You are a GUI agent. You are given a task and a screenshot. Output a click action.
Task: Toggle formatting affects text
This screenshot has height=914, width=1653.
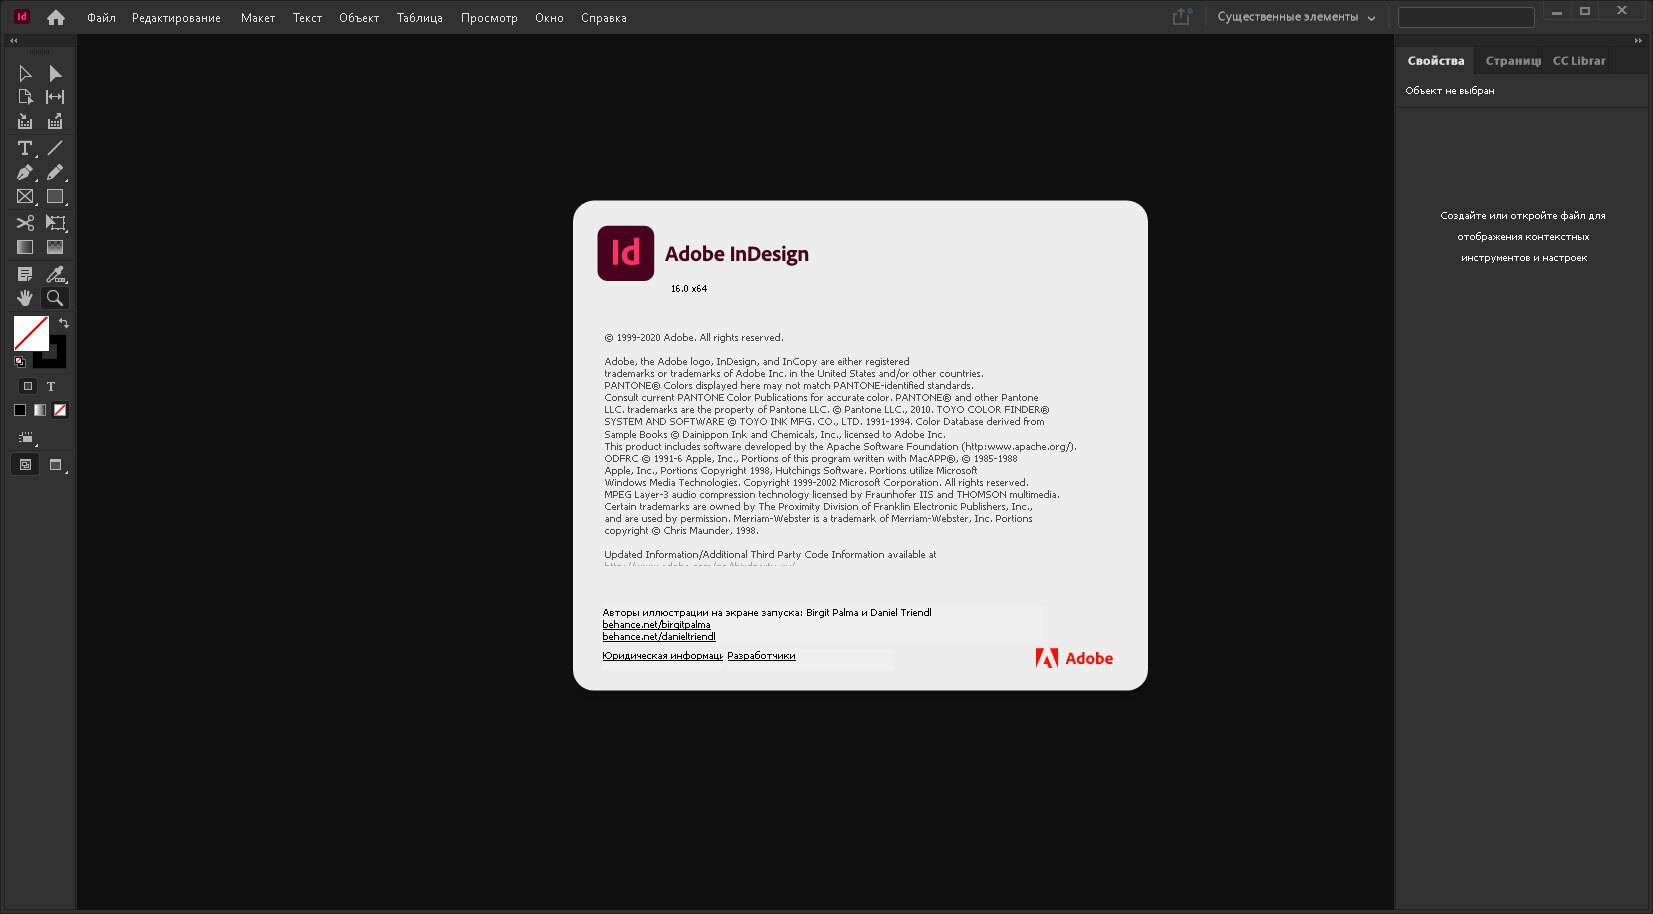tap(51, 386)
